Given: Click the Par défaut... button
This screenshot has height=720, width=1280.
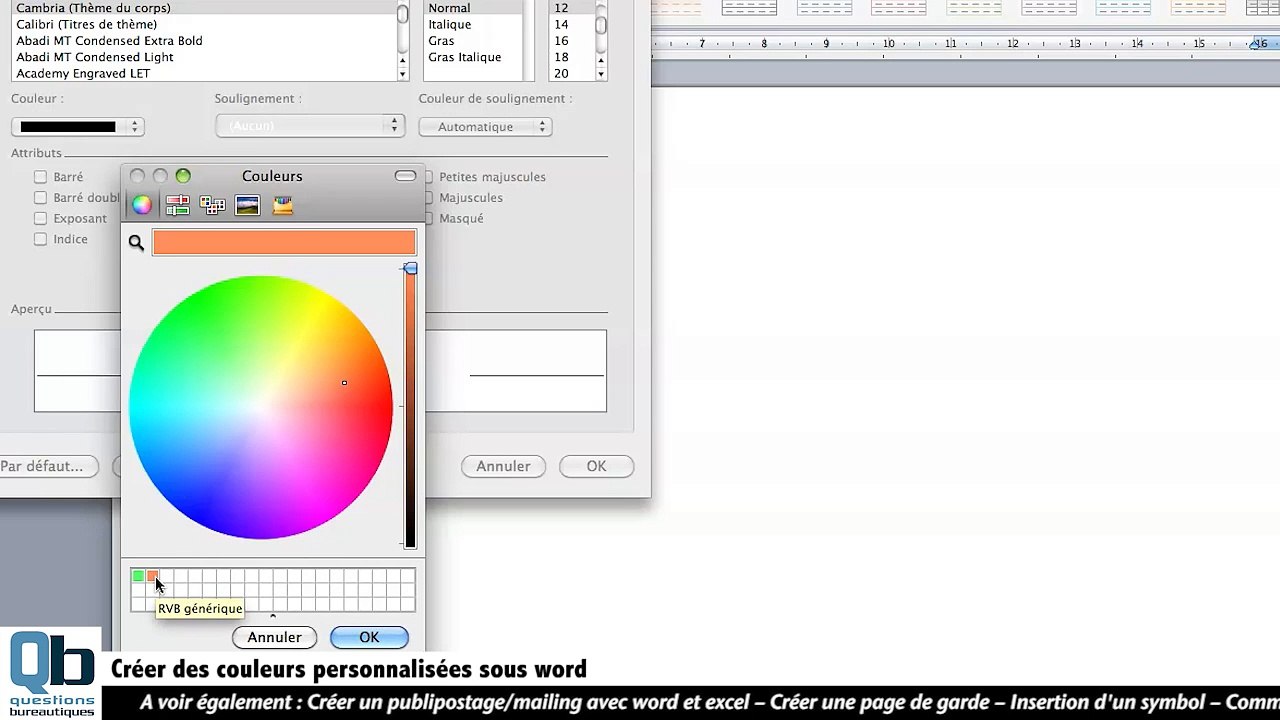Looking at the screenshot, I should click(45, 466).
